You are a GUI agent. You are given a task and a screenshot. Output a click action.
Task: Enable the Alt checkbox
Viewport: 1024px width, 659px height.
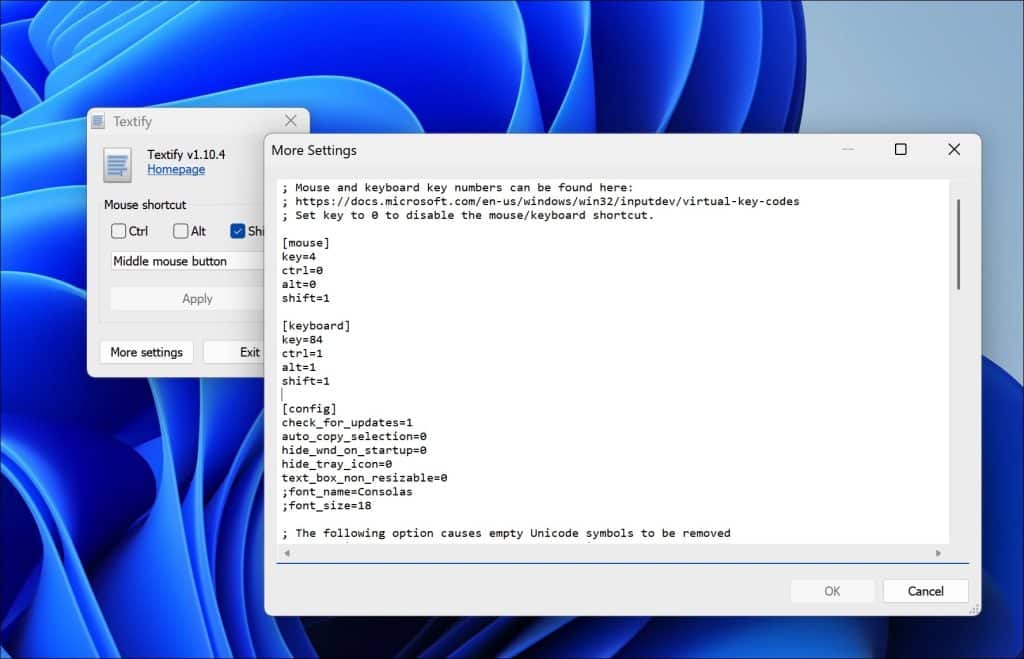[x=180, y=231]
